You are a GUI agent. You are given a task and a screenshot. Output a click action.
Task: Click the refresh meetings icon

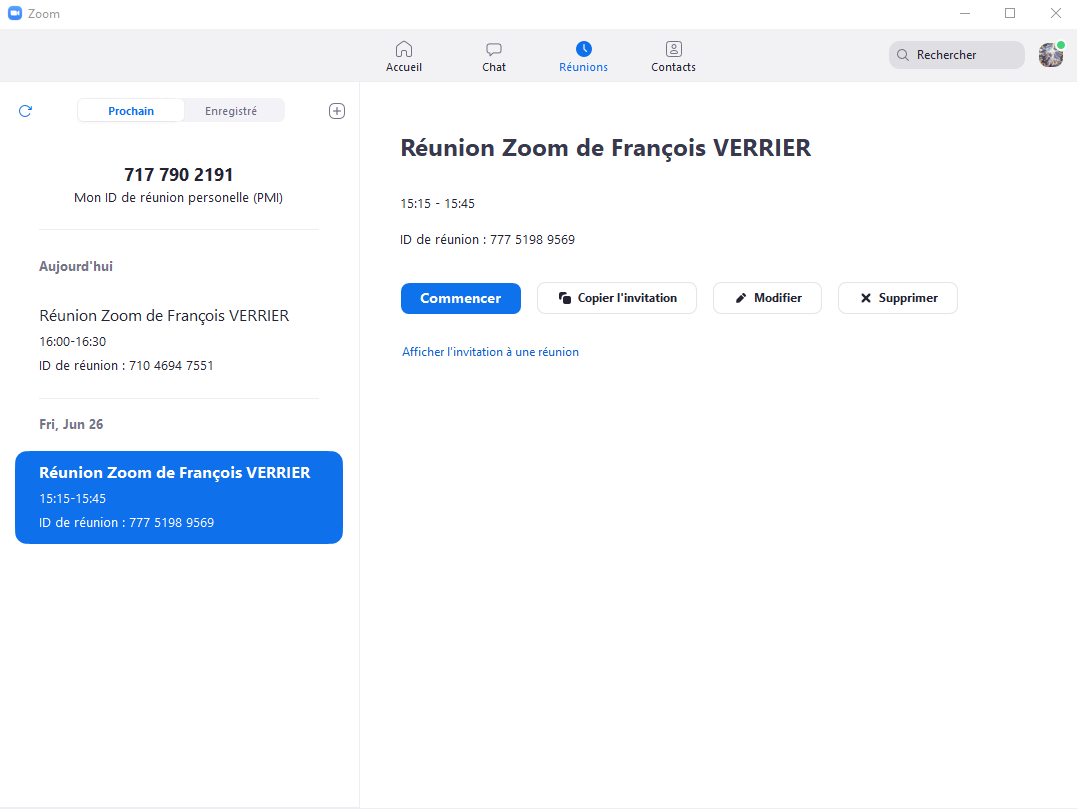[25, 111]
